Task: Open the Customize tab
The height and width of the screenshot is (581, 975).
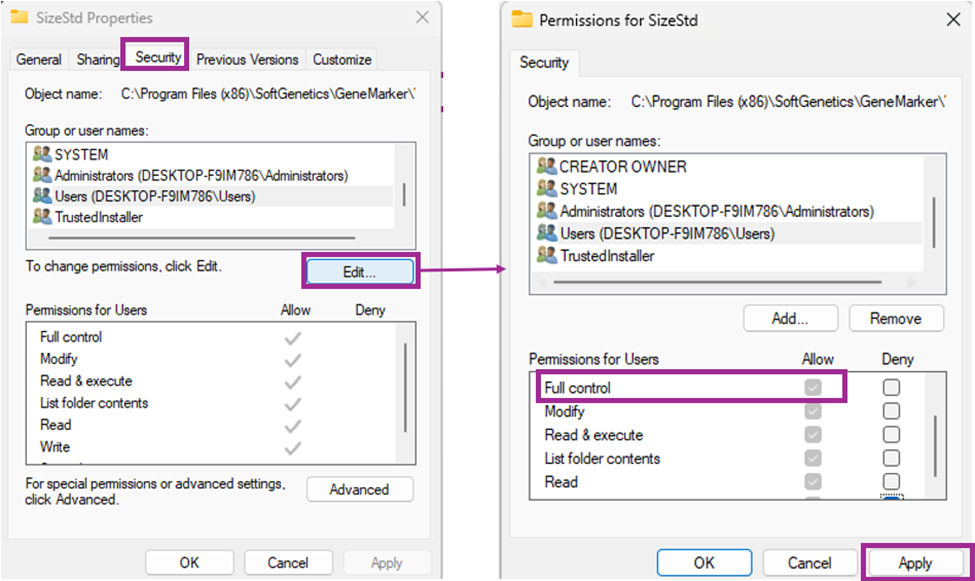Action: coord(342,59)
